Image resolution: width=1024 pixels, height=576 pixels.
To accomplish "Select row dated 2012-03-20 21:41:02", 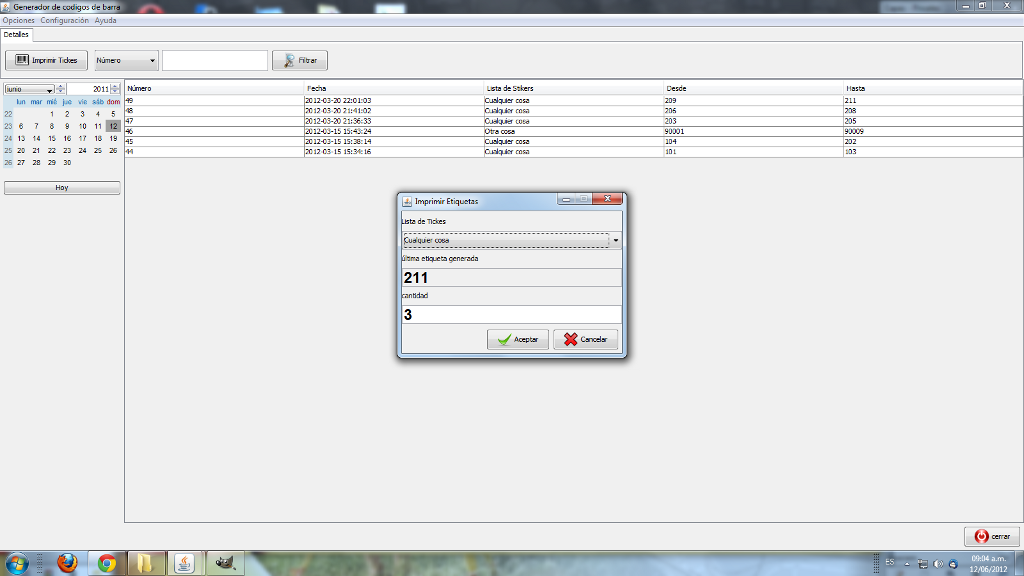I will click(574, 111).
